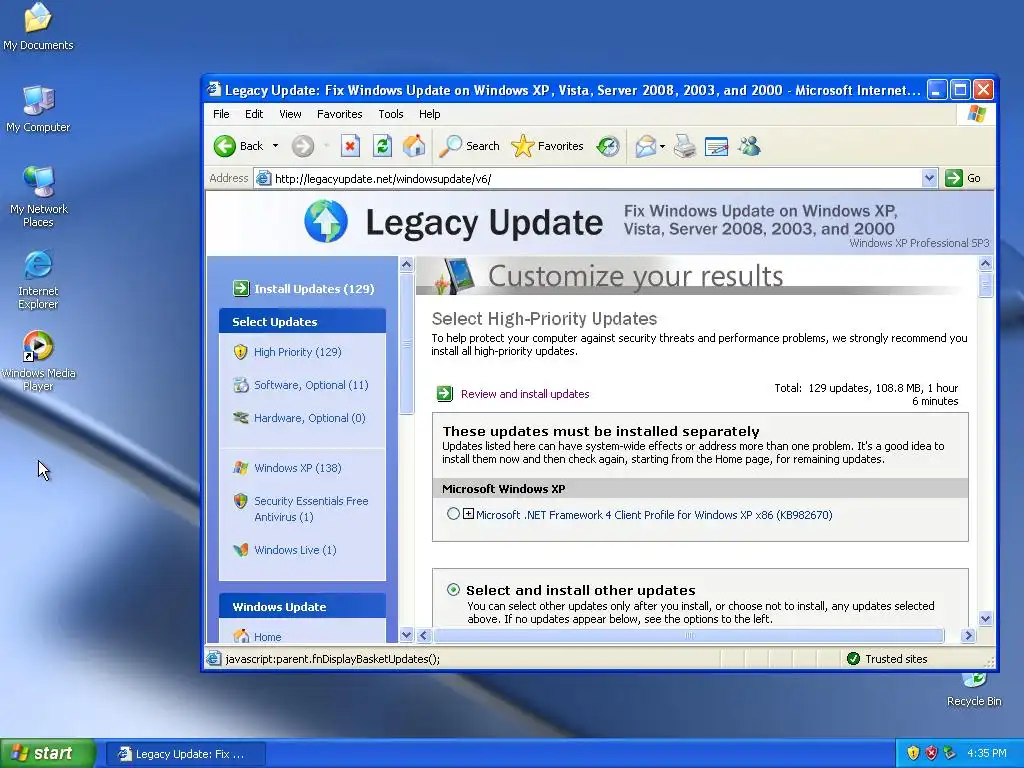Click Legacy Update taskbar button
The width and height of the screenshot is (1024, 768).
185,754
